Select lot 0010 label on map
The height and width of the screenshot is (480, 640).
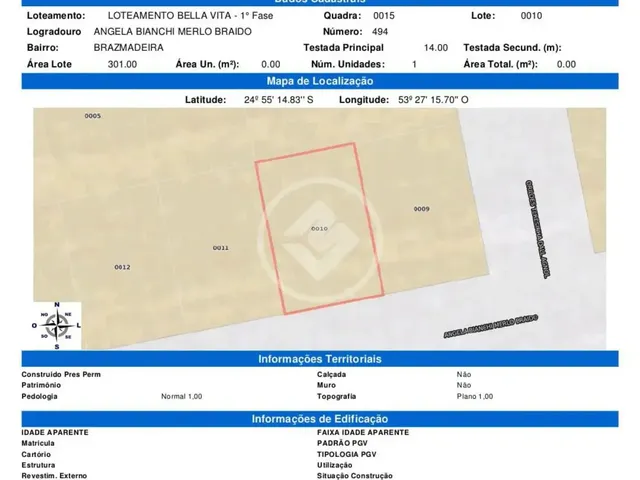pos(319,229)
